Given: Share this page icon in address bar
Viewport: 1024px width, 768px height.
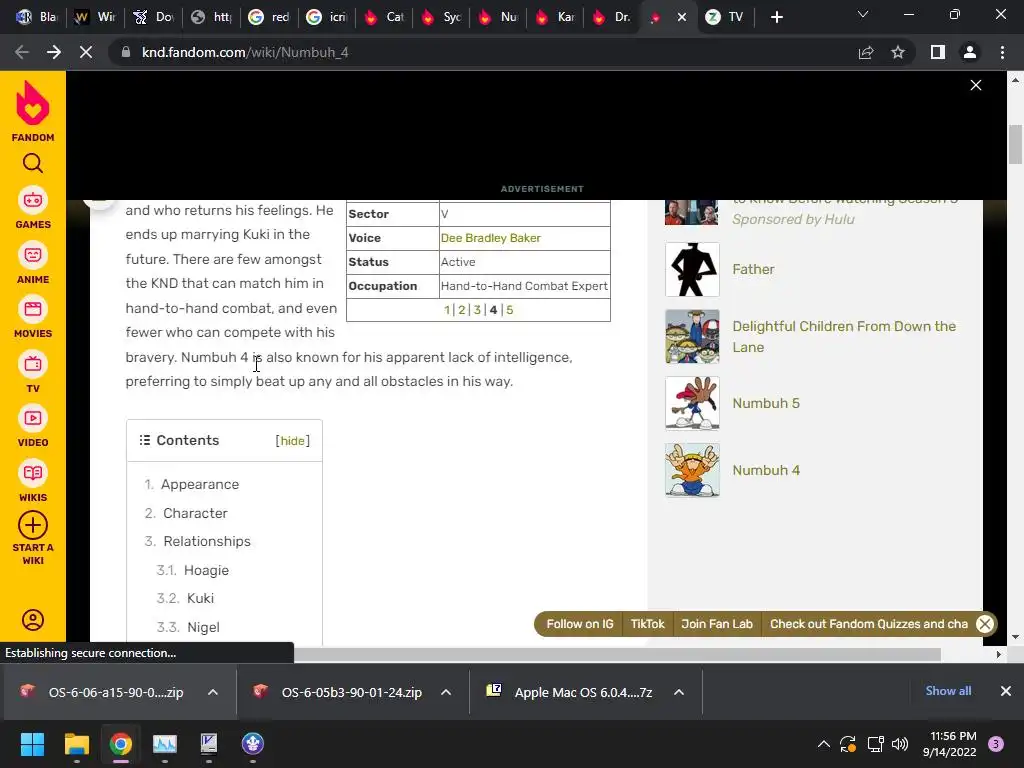Looking at the screenshot, I should click(x=866, y=52).
